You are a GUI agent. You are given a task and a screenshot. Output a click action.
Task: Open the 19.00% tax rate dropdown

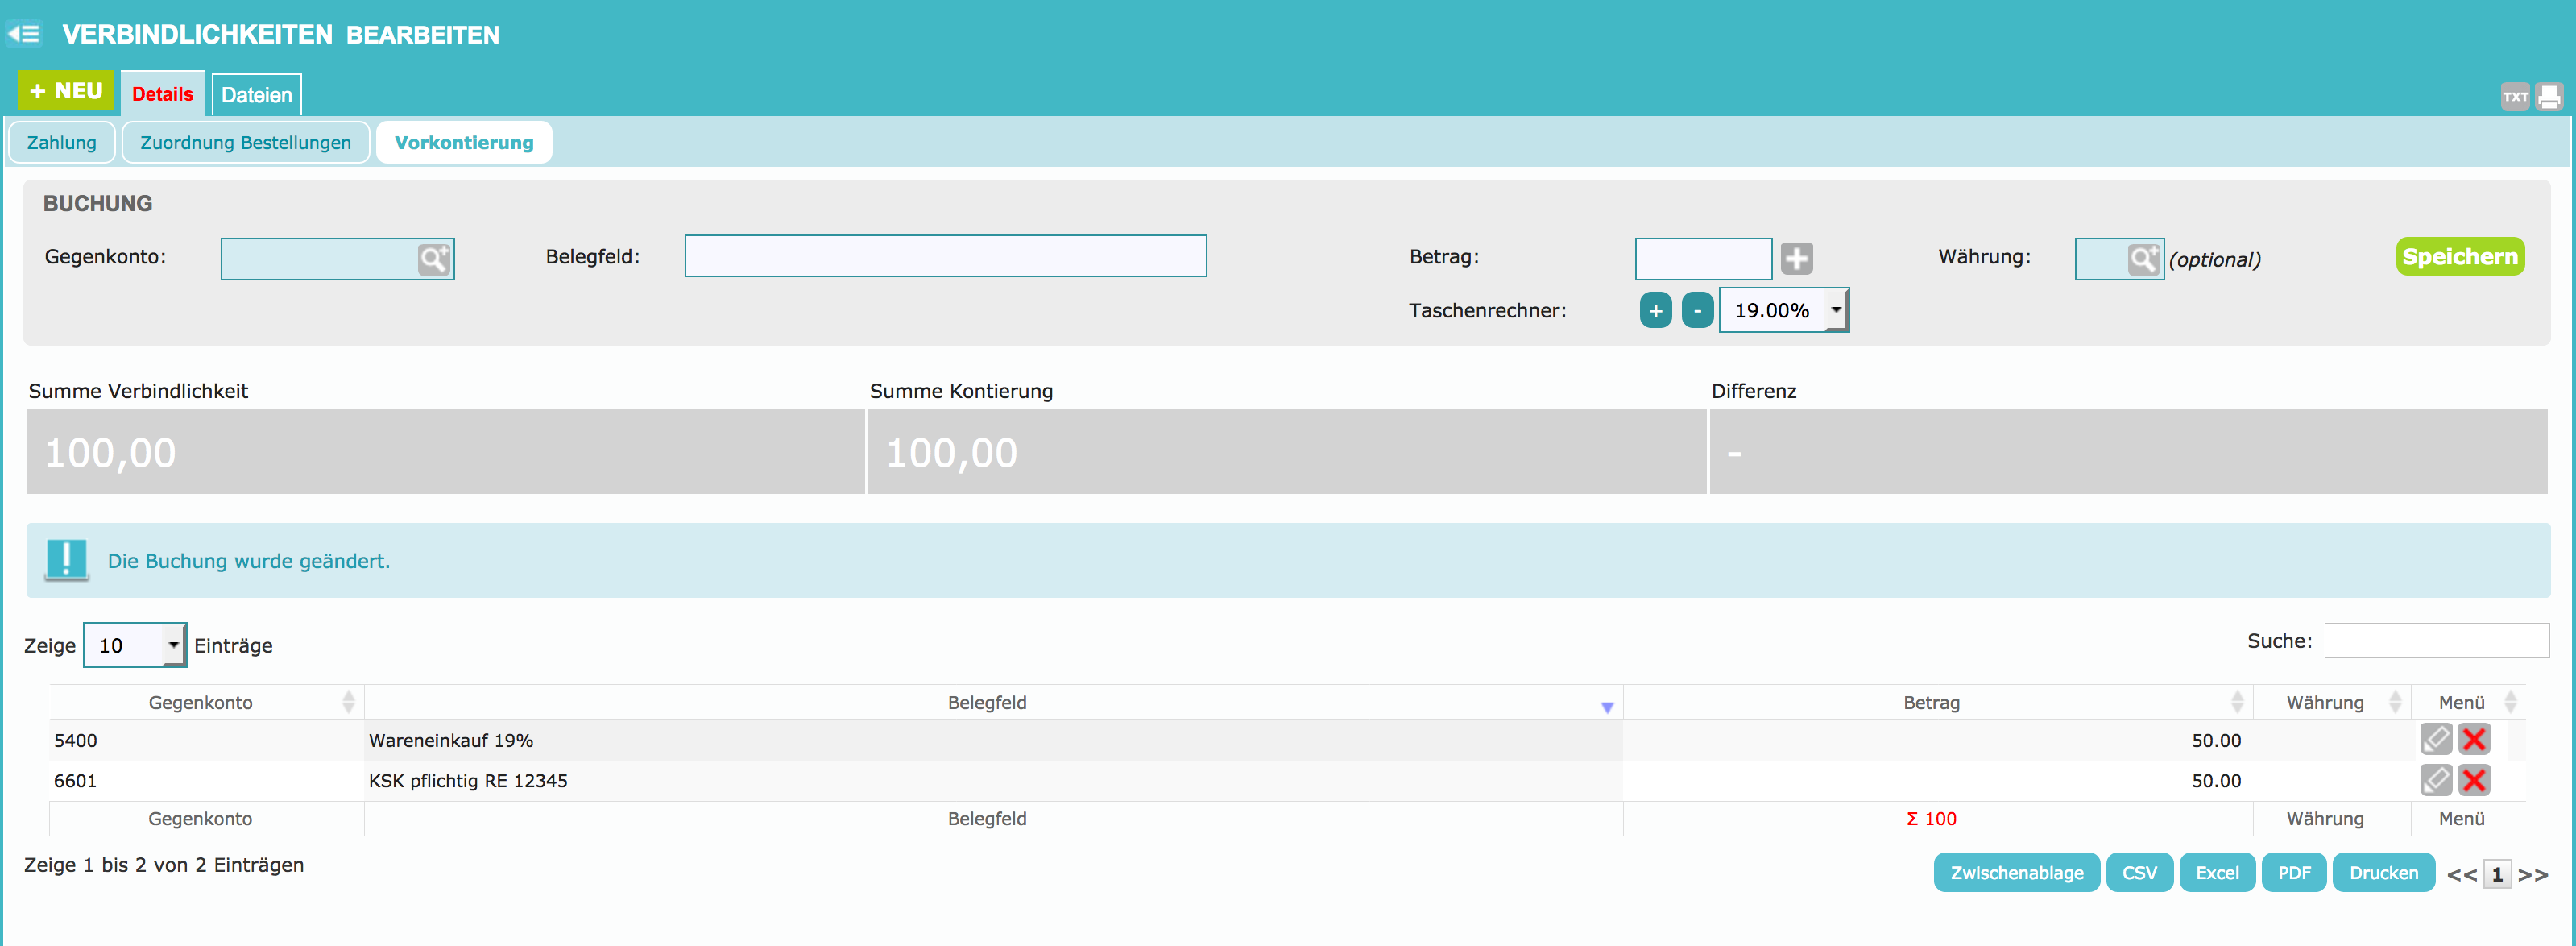(1783, 310)
